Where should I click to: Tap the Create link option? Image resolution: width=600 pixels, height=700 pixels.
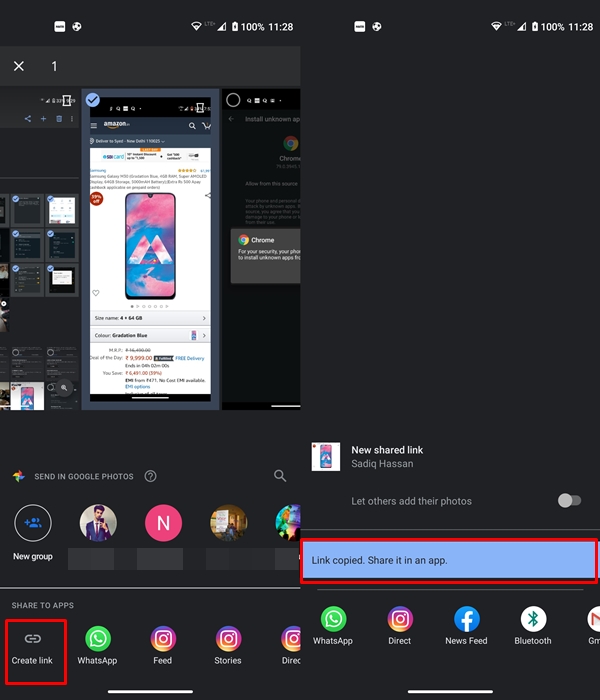(32, 648)
